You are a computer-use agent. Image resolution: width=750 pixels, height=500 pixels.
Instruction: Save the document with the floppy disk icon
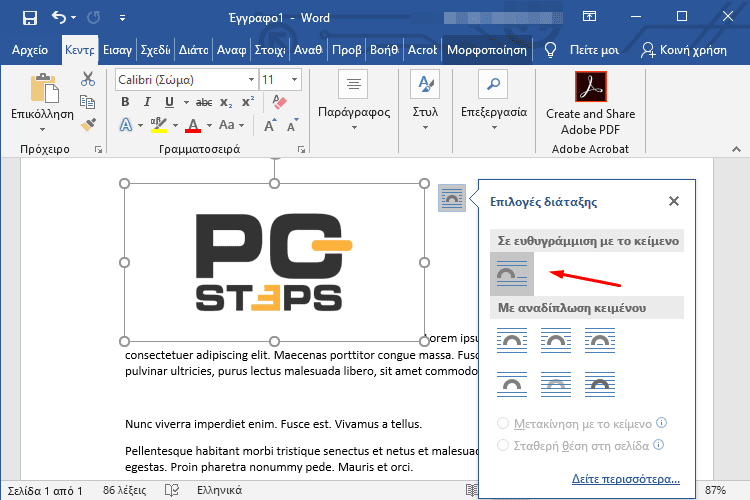(x=30, y=18)
